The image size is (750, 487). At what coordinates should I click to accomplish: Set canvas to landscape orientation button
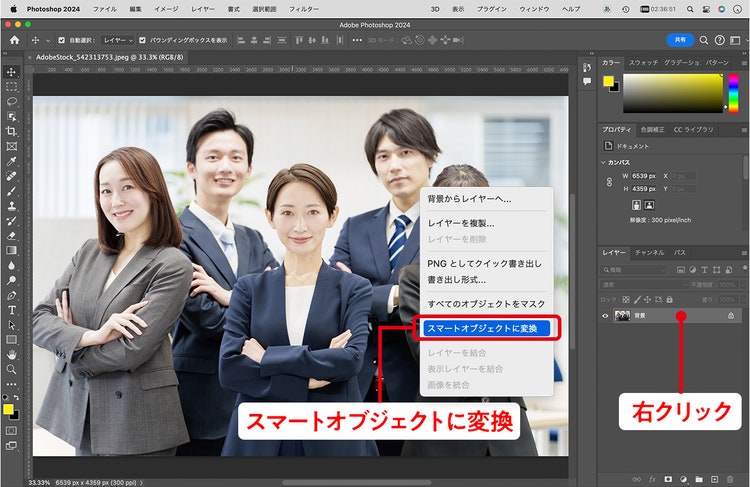[649, 205]
